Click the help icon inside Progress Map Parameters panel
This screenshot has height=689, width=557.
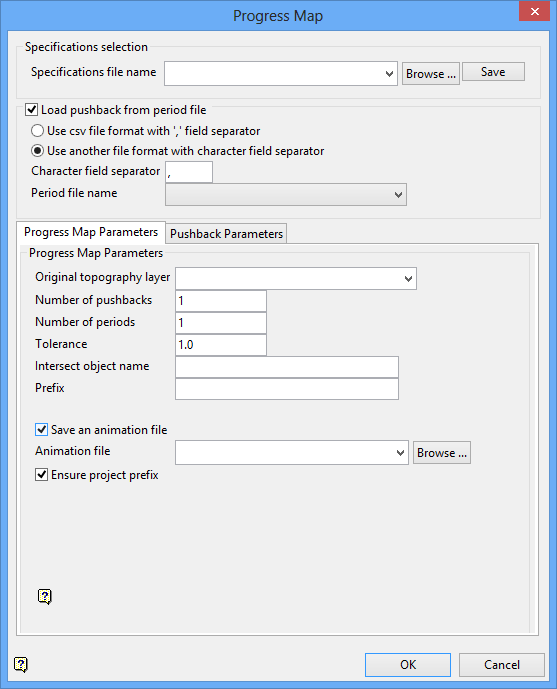45,597
